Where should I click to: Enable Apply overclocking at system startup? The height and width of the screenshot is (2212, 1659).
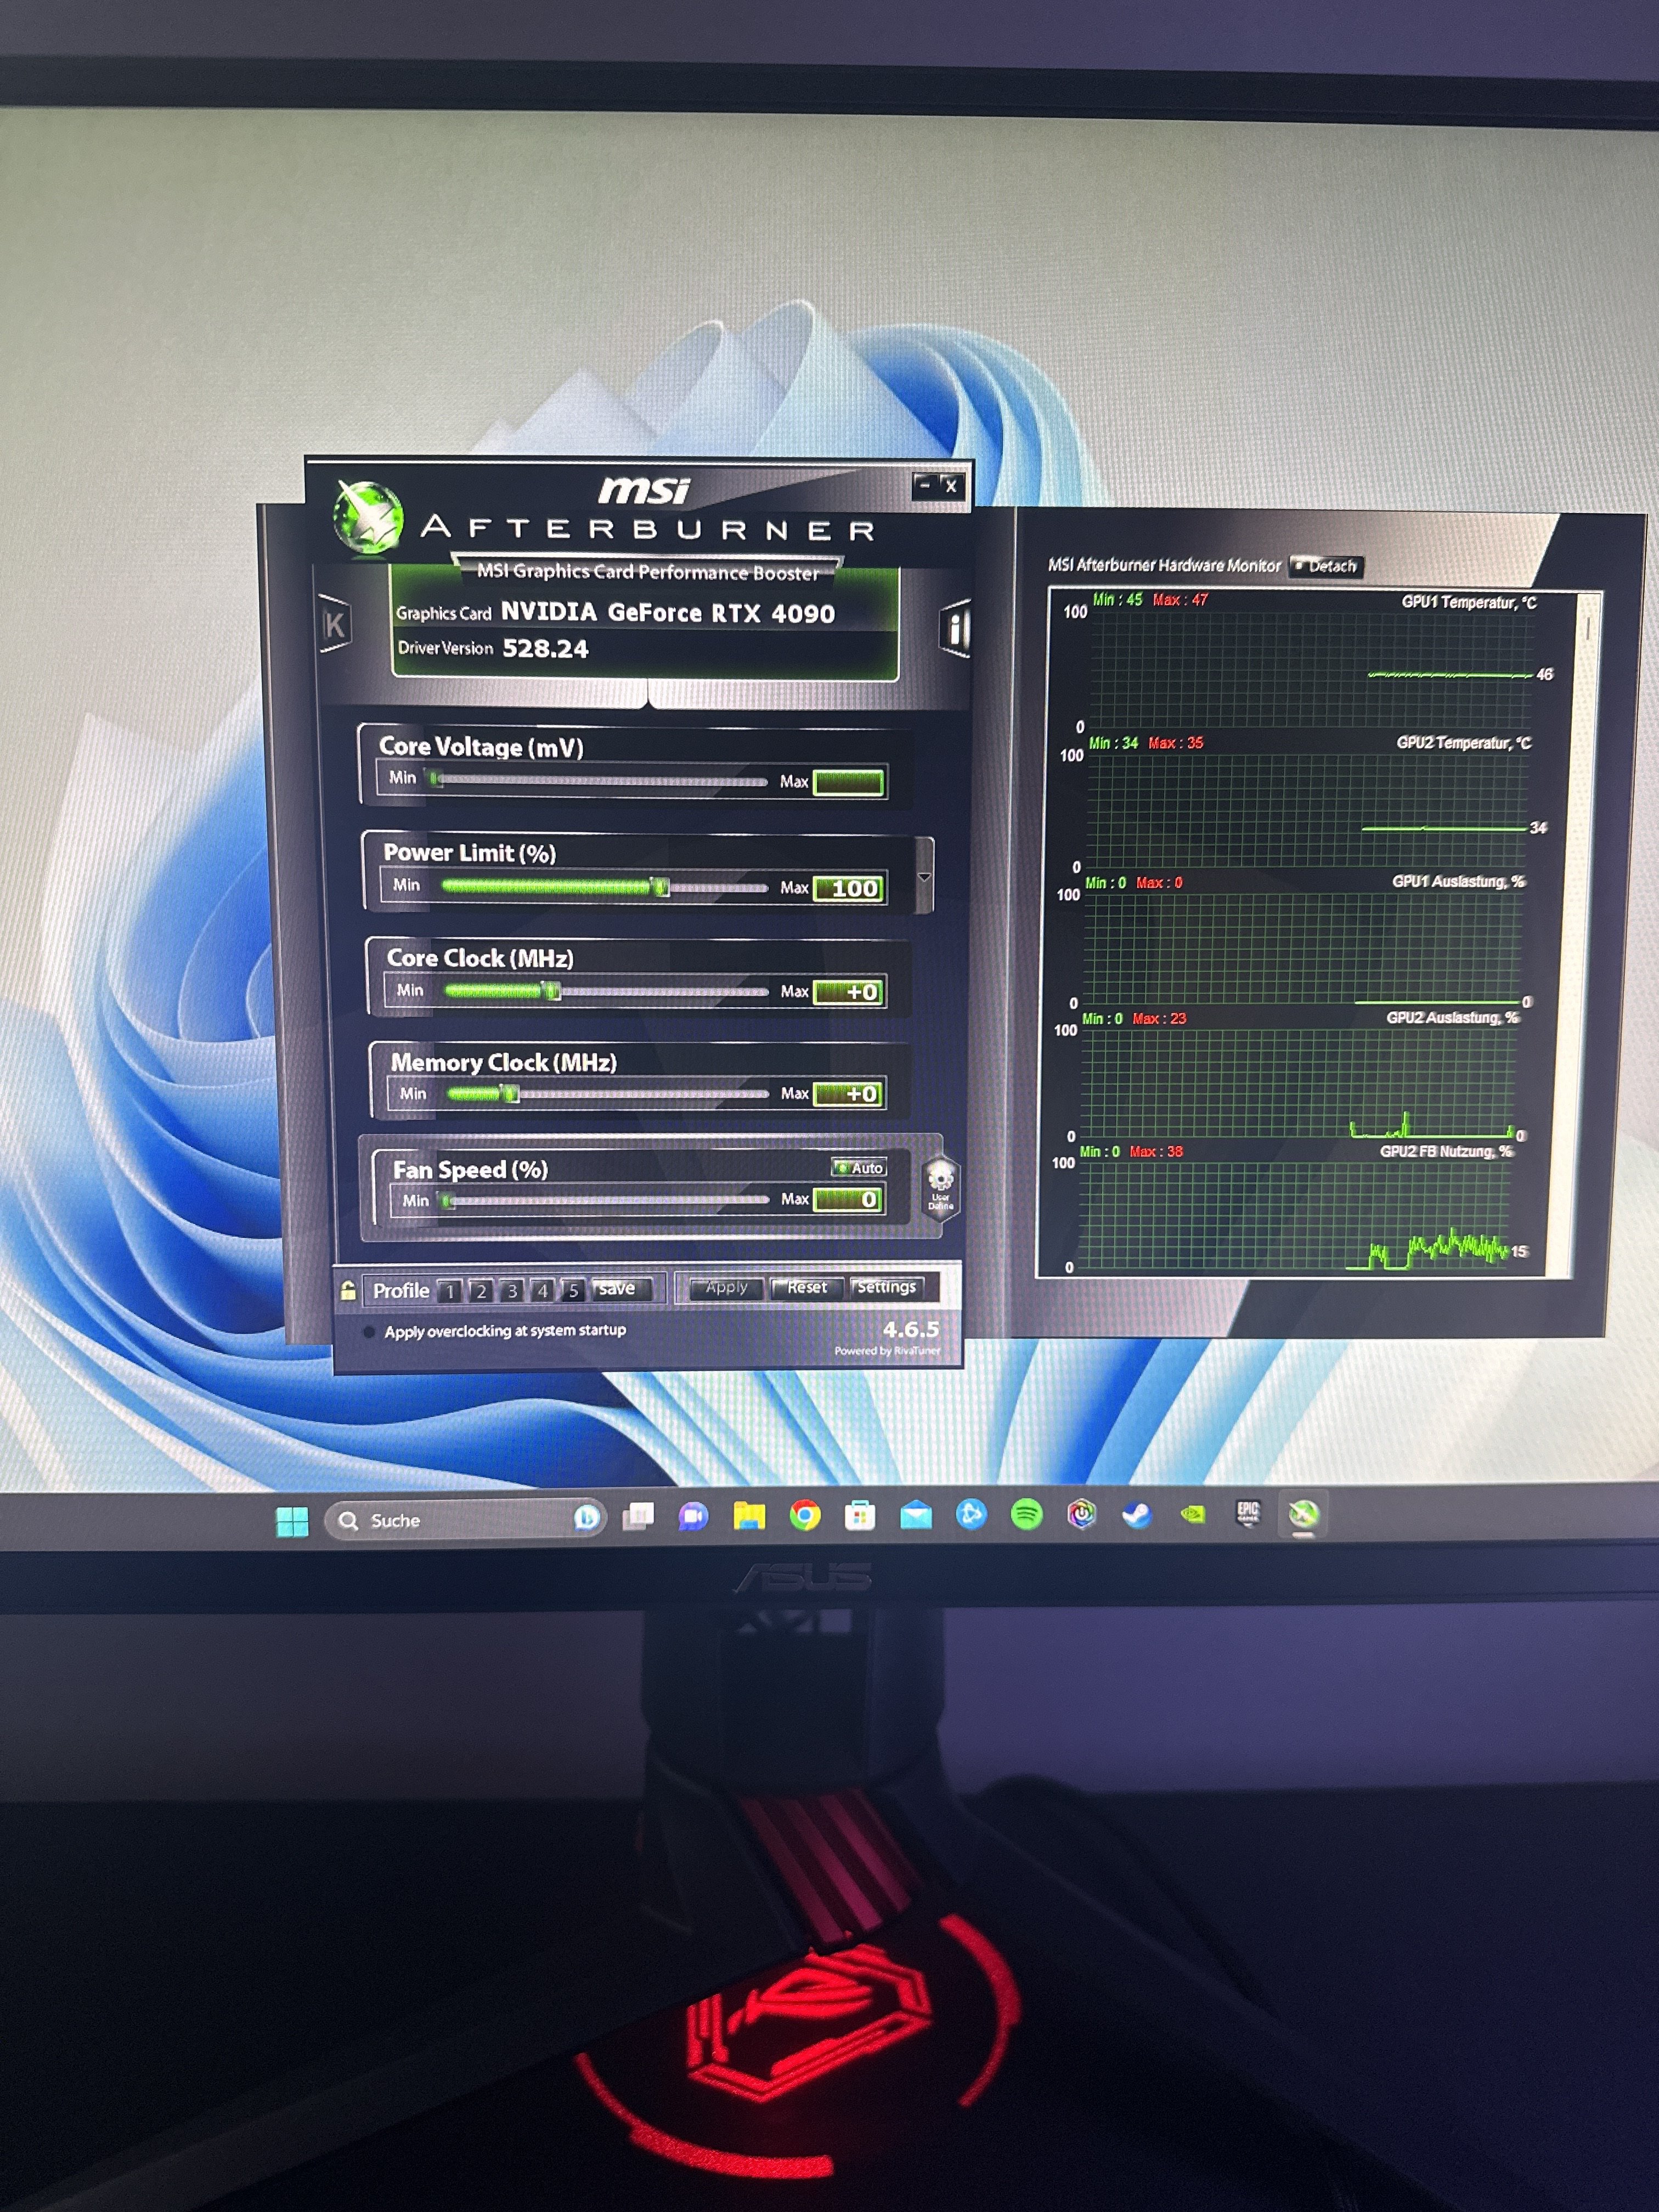tap(369, 1332)
